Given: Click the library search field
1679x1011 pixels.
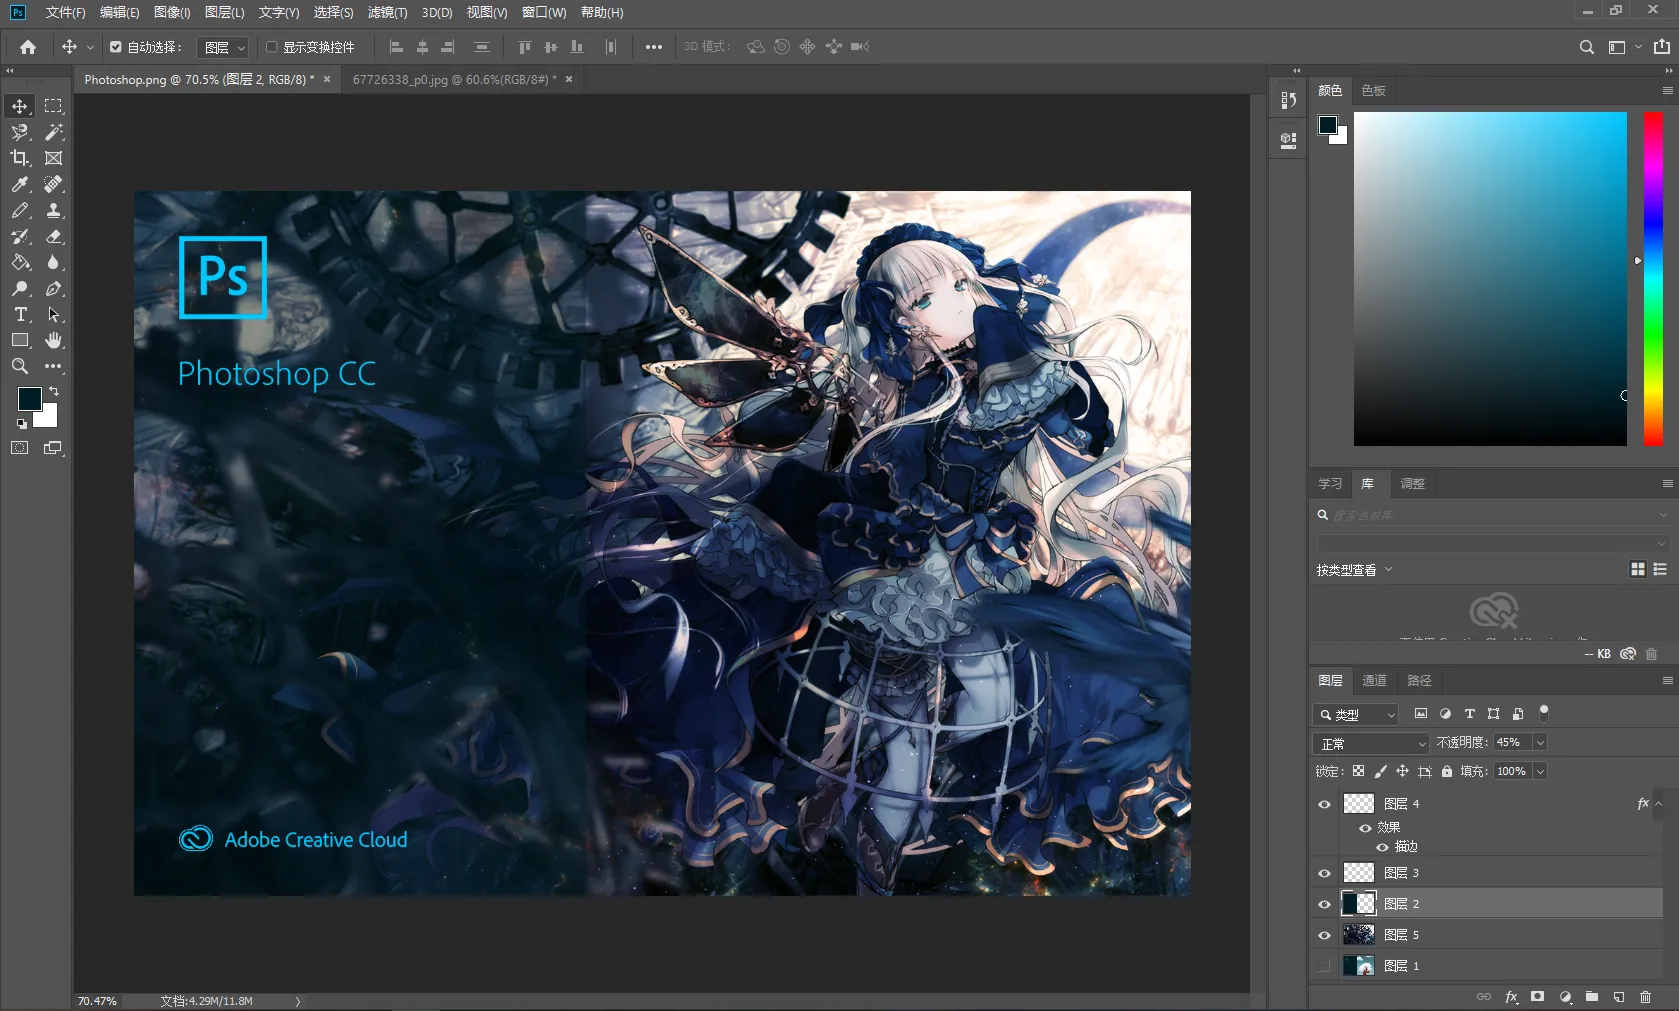Looking at the screenshot, I should click(x=1489, y=515).
